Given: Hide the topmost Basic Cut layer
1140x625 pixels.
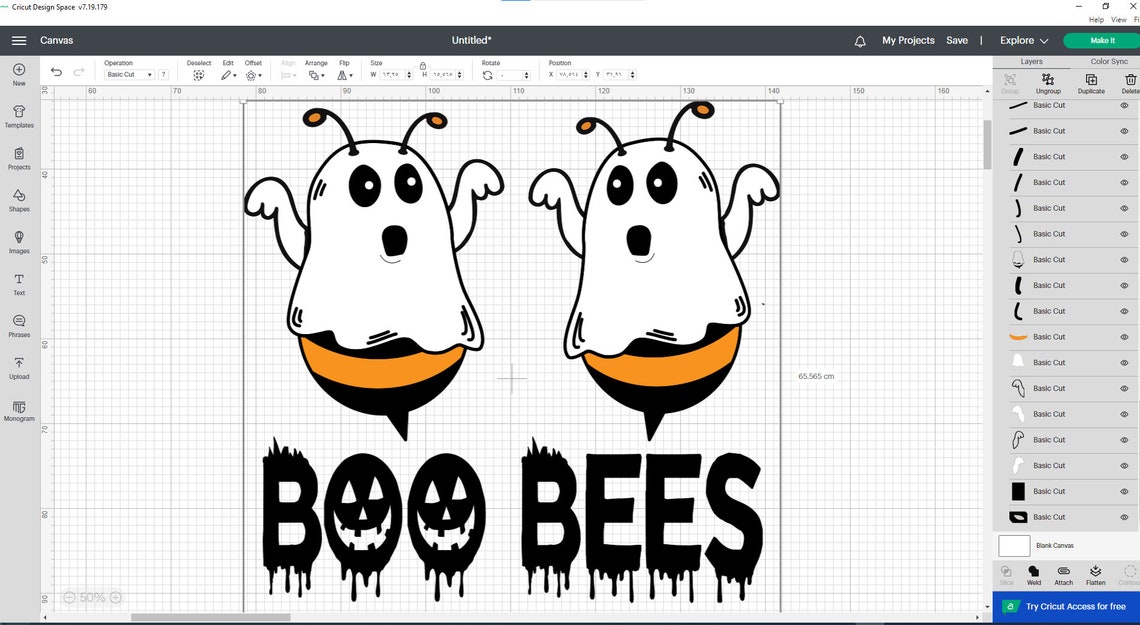Looking at the screenshot, I should tap(1123, 104).
